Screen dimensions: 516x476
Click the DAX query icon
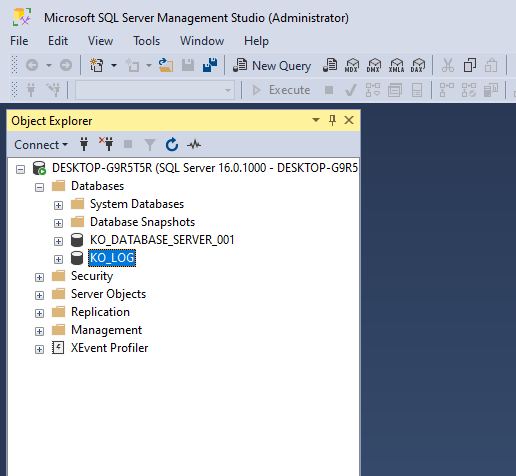pos(418,65)
